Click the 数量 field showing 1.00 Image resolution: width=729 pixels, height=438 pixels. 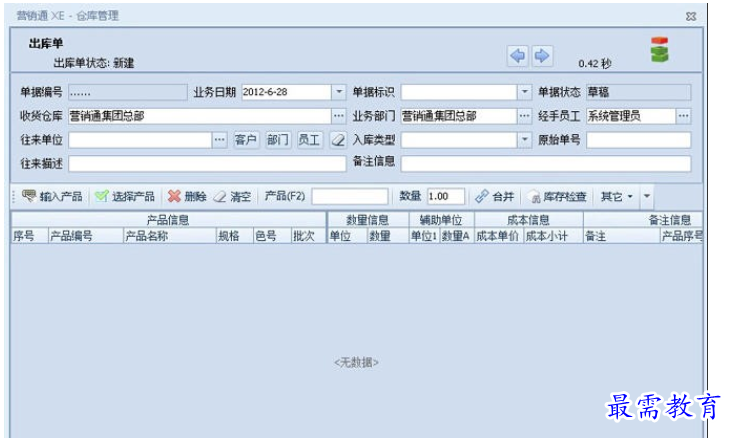click(x=445, y=197)
